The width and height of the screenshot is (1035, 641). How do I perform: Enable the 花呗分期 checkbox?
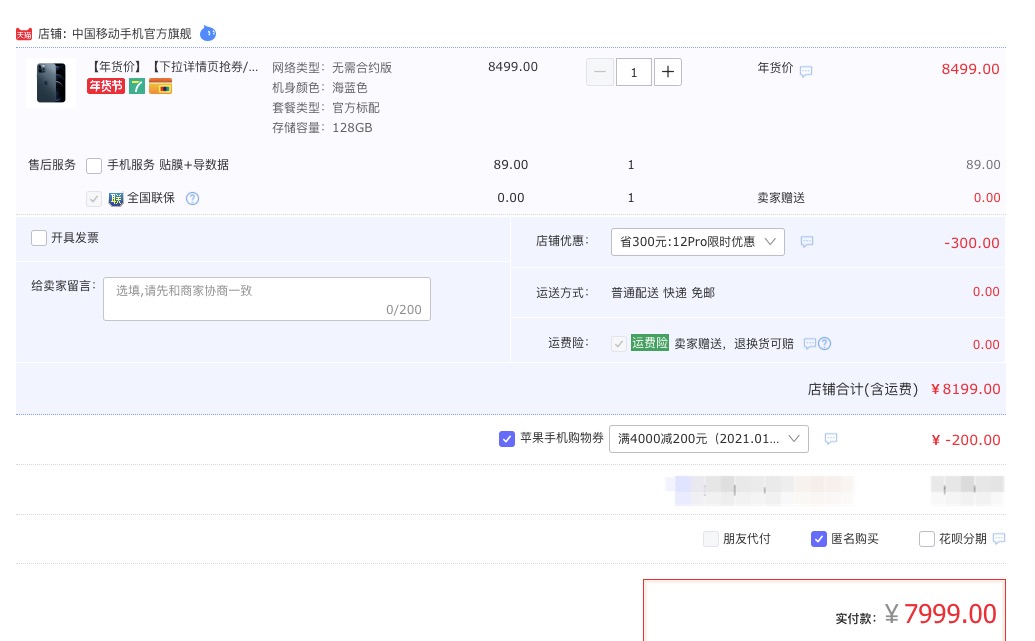927,539
